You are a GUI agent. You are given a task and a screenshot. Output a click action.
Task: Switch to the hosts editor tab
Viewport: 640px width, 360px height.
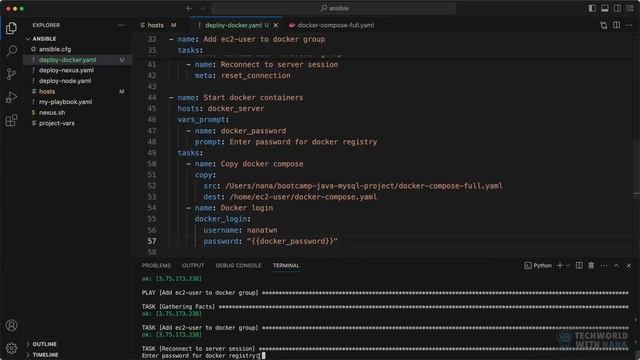click(x=159, y=25)
